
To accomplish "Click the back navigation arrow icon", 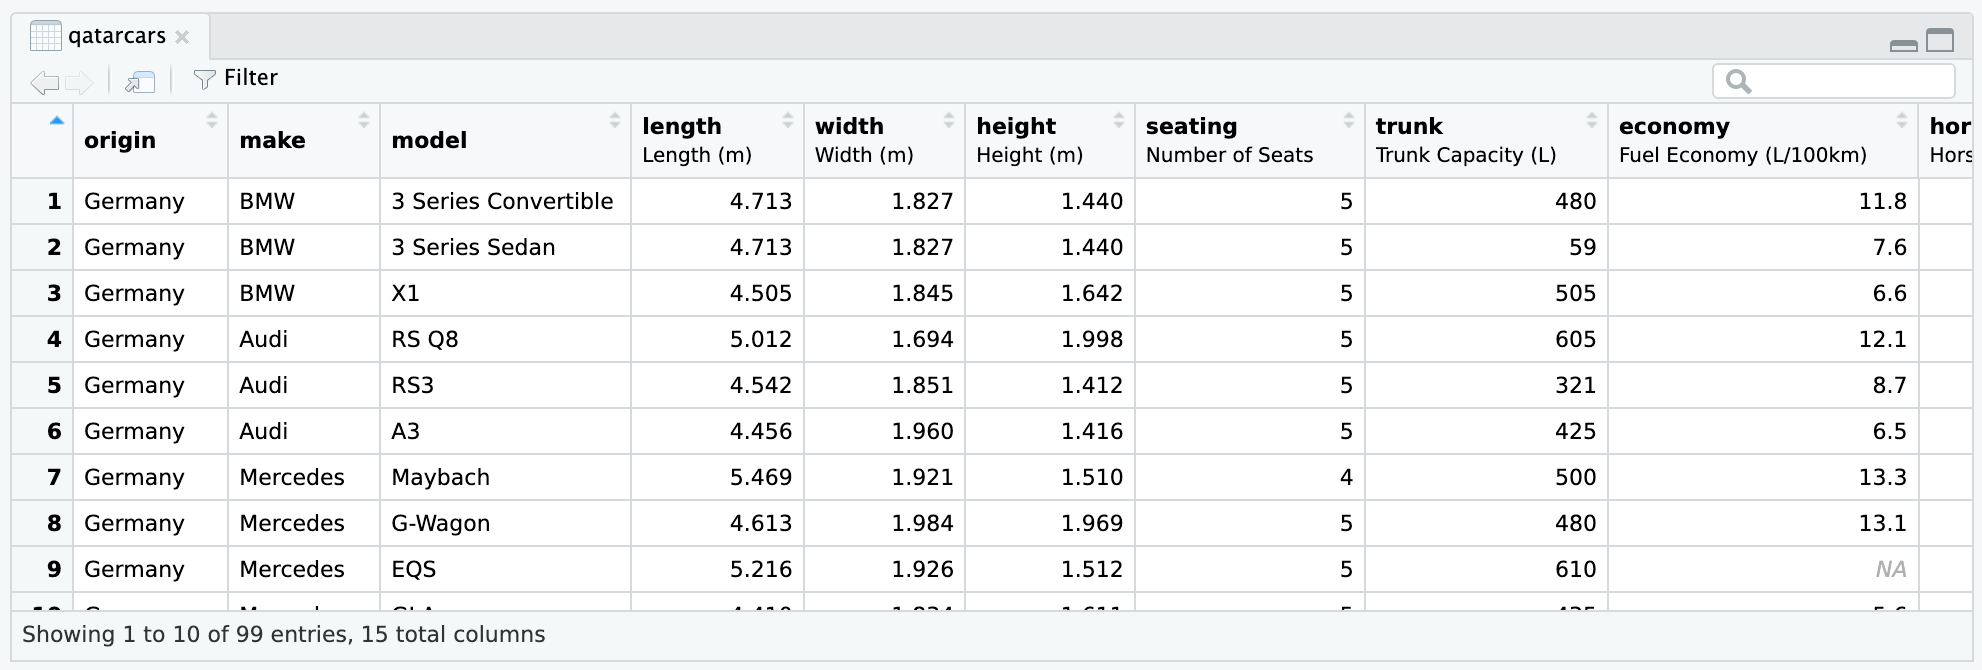I will pos(45,82).
